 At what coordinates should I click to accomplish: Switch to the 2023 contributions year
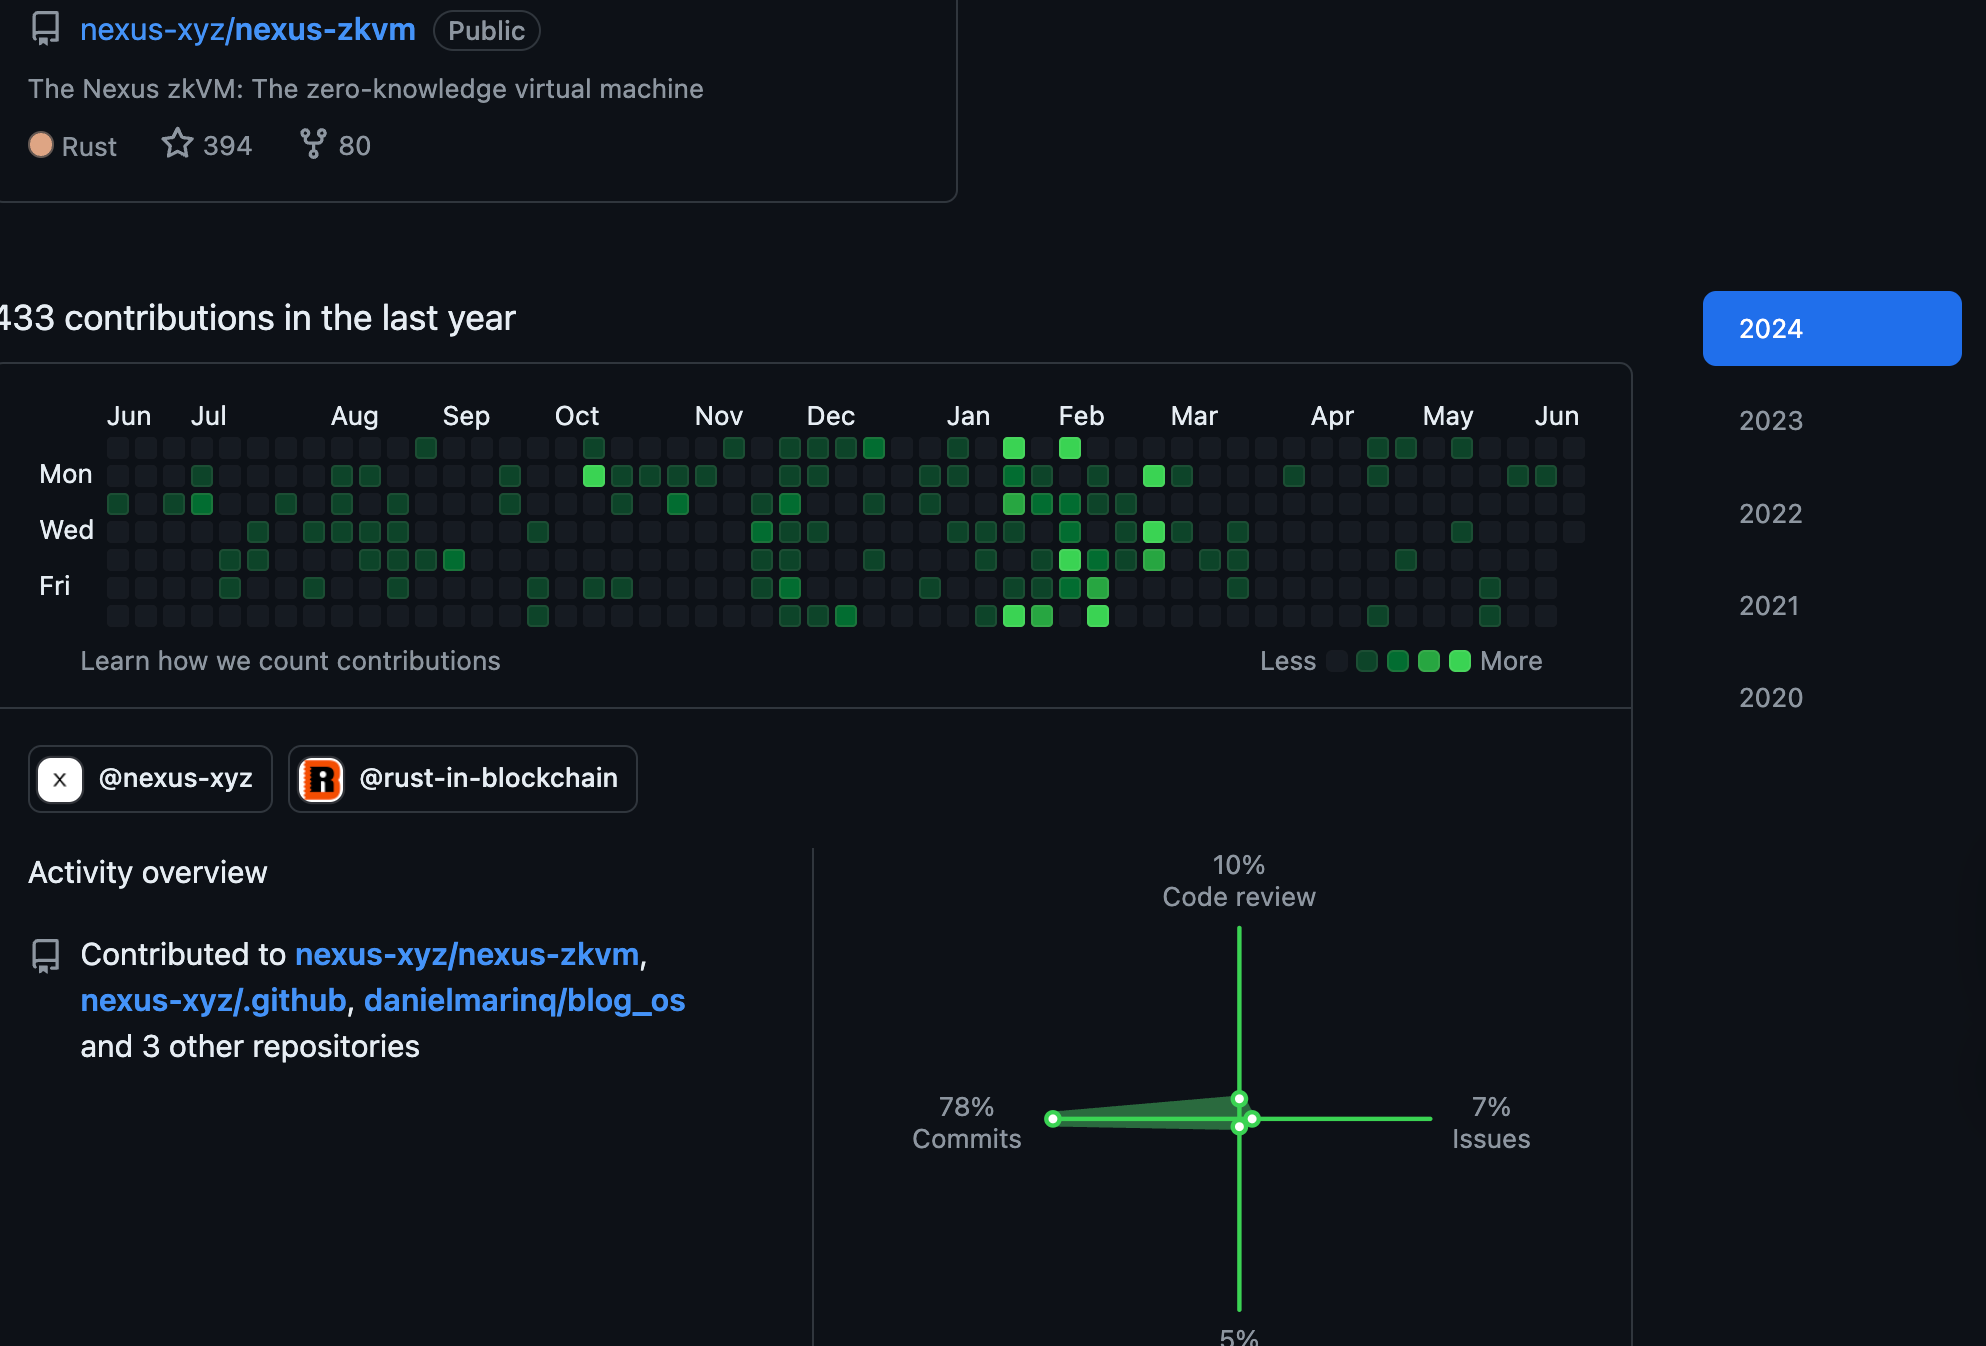(x=1770, y=421)
